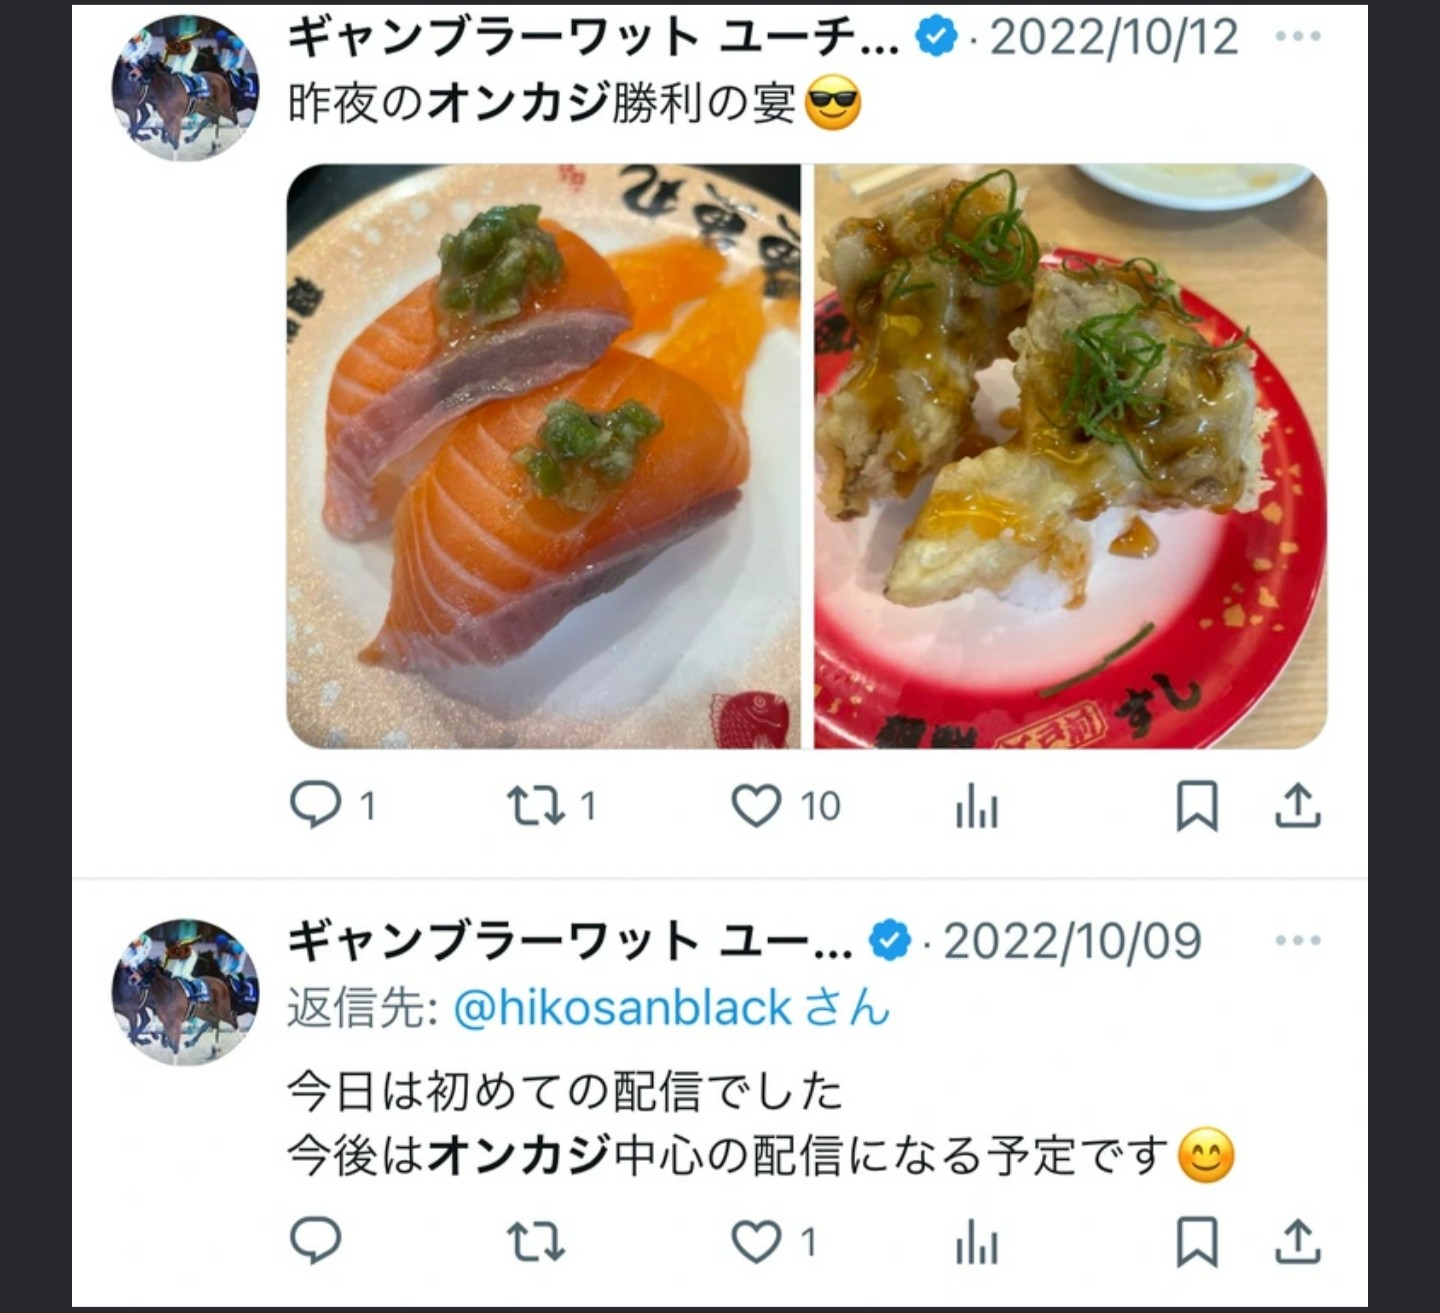Open the 2022/10/09 tweet's author name
Image resolution: width=1440 pixels, height=1313 pixels.
570,942
